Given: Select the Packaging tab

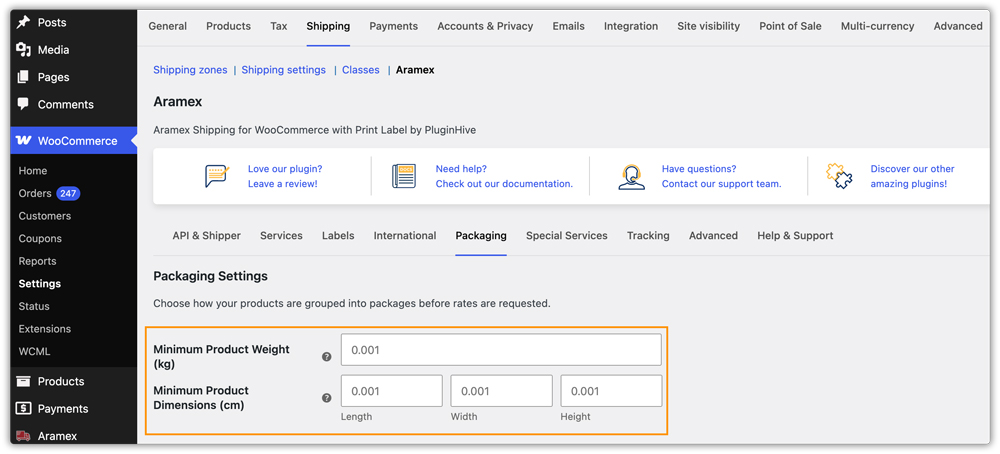Looking at the screenshot, I should (481, 236).
